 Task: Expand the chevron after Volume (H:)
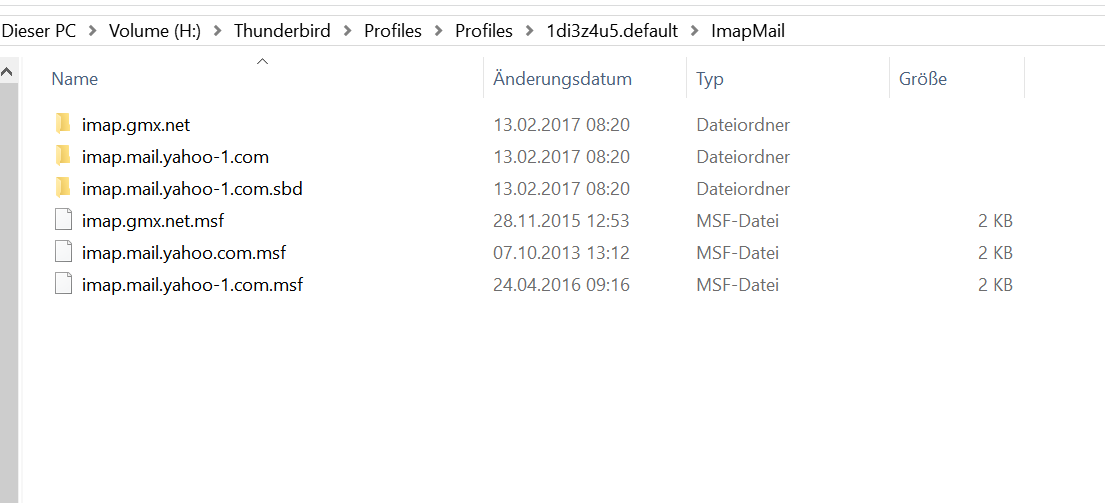[217, 31]
